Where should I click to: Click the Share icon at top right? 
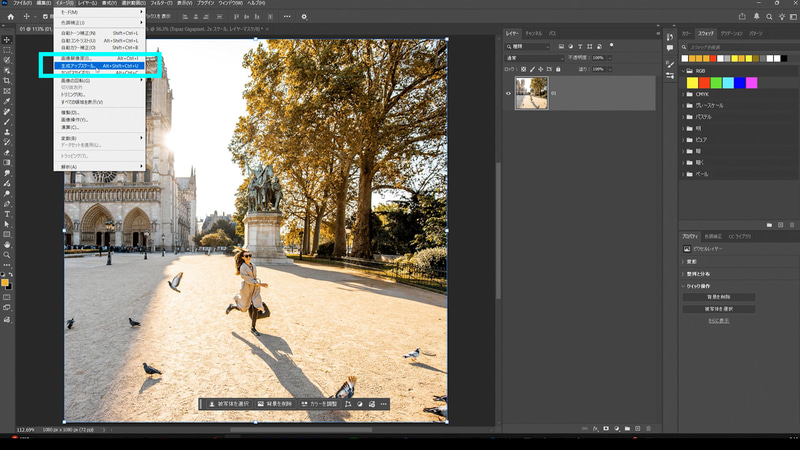point(742,16)
